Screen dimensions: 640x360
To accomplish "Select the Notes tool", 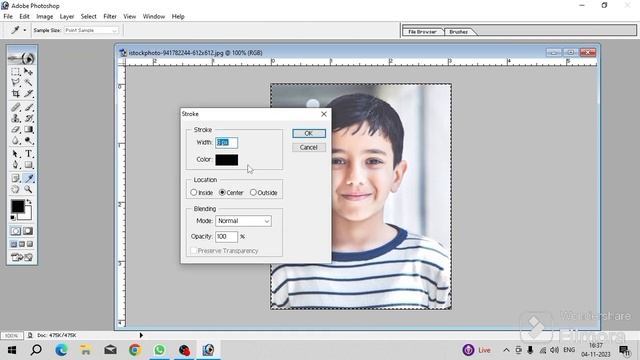I will (x=16, y=178).
